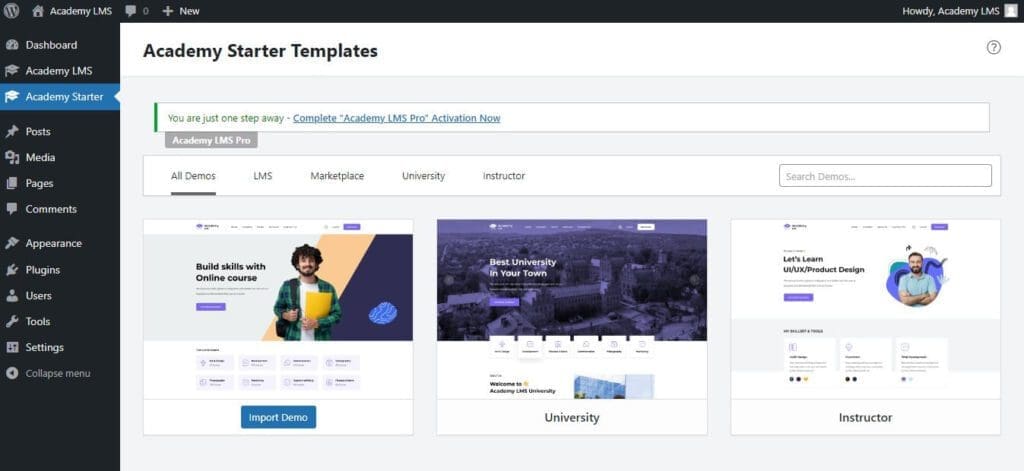Click the Settings sliders icon
Viewport: 1024px width, 471px height.
pos(12,348)
